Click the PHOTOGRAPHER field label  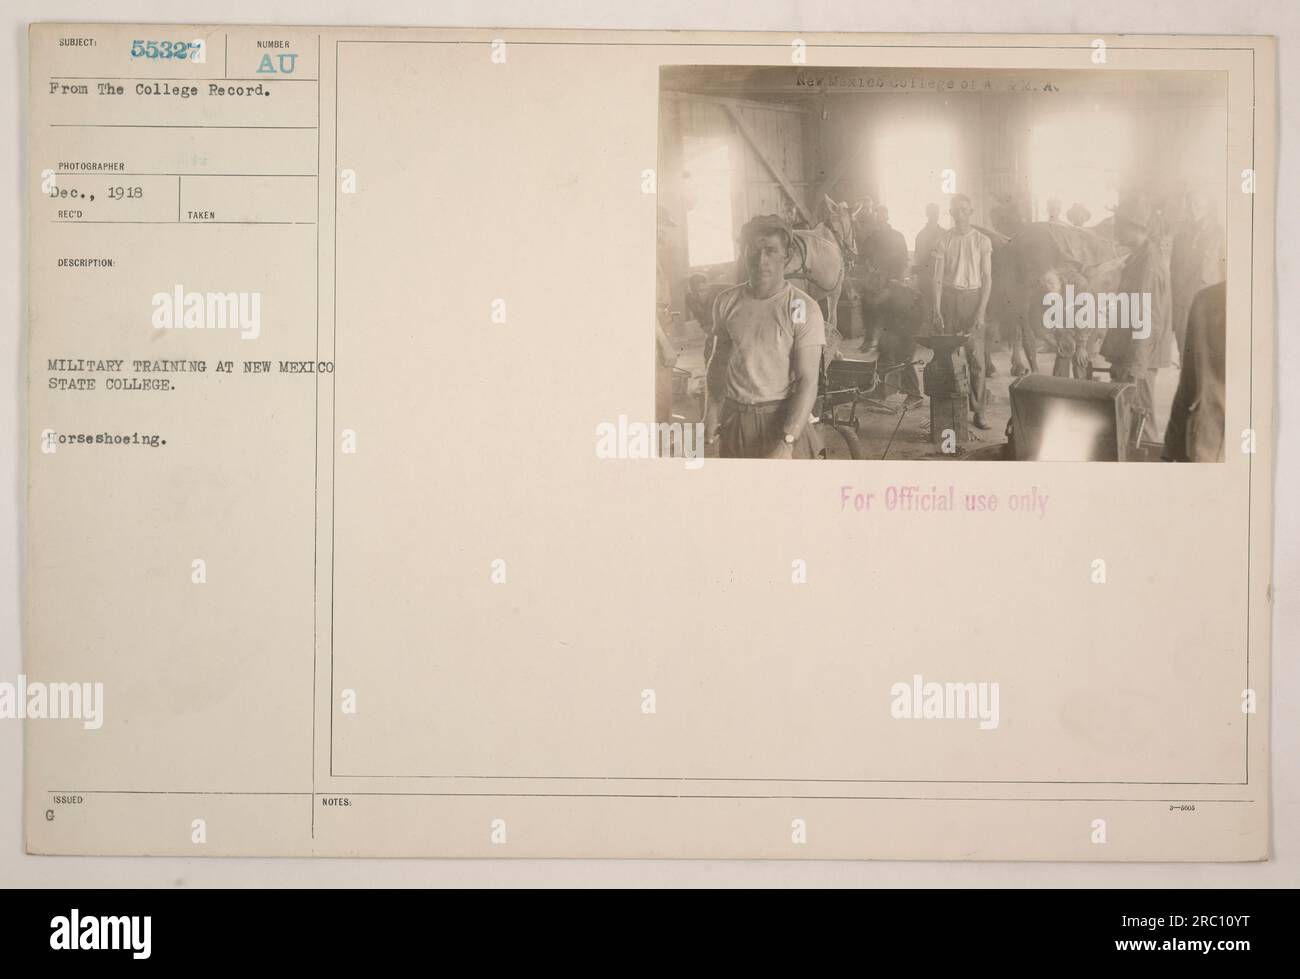(85, 169)
